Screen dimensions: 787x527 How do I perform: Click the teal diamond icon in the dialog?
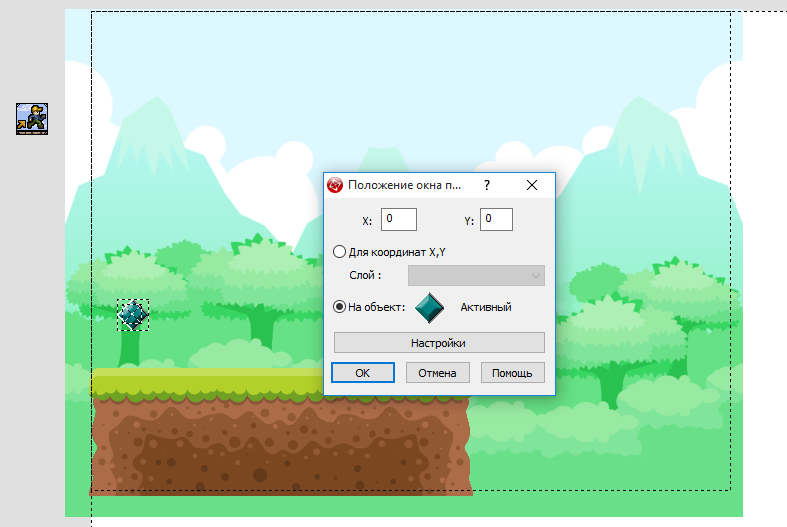pos(429,308)
